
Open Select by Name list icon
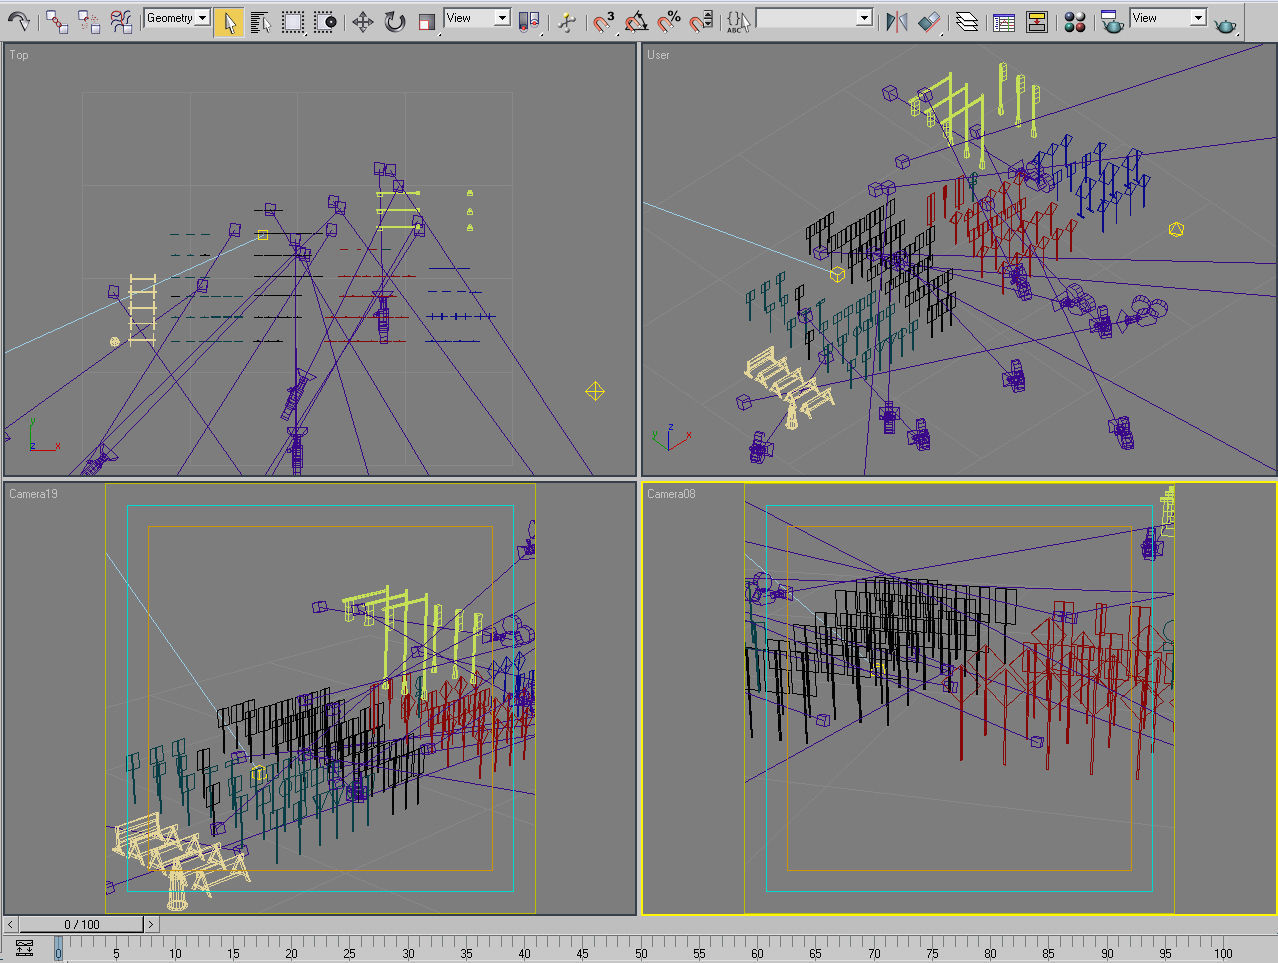[x=261, y=22]
